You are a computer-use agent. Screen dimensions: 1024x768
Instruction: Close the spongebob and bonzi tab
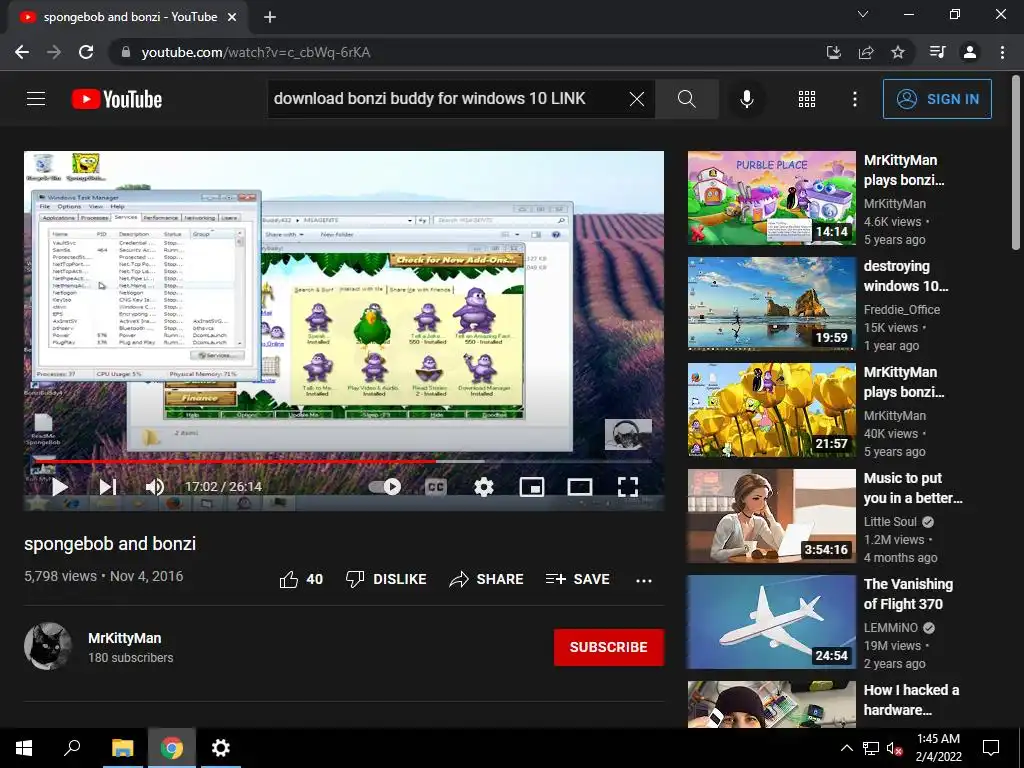coord(232,18)
